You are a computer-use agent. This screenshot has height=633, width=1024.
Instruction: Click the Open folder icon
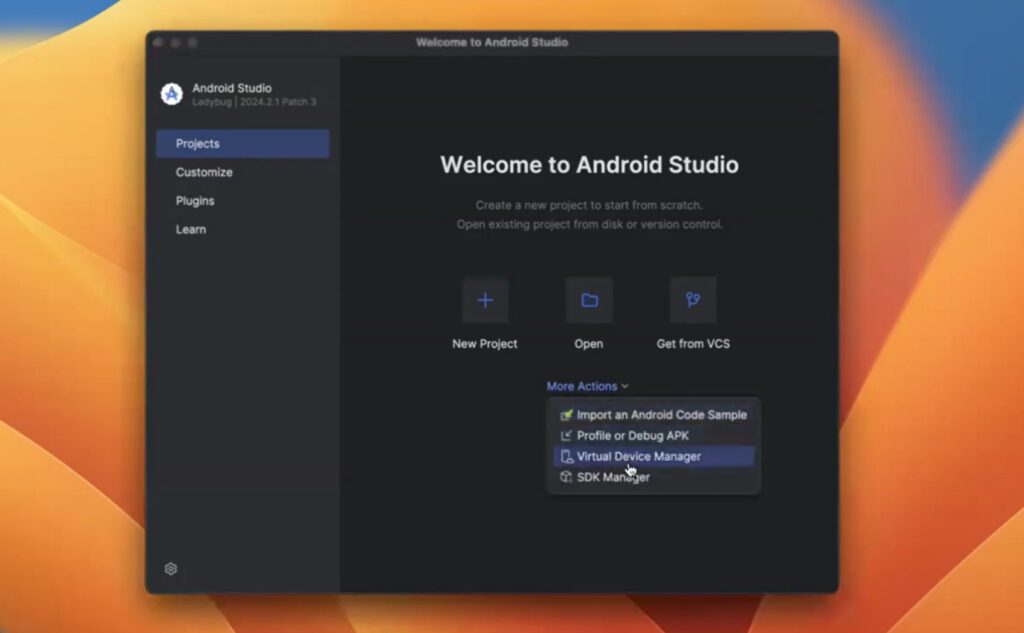tap(589, 300)
